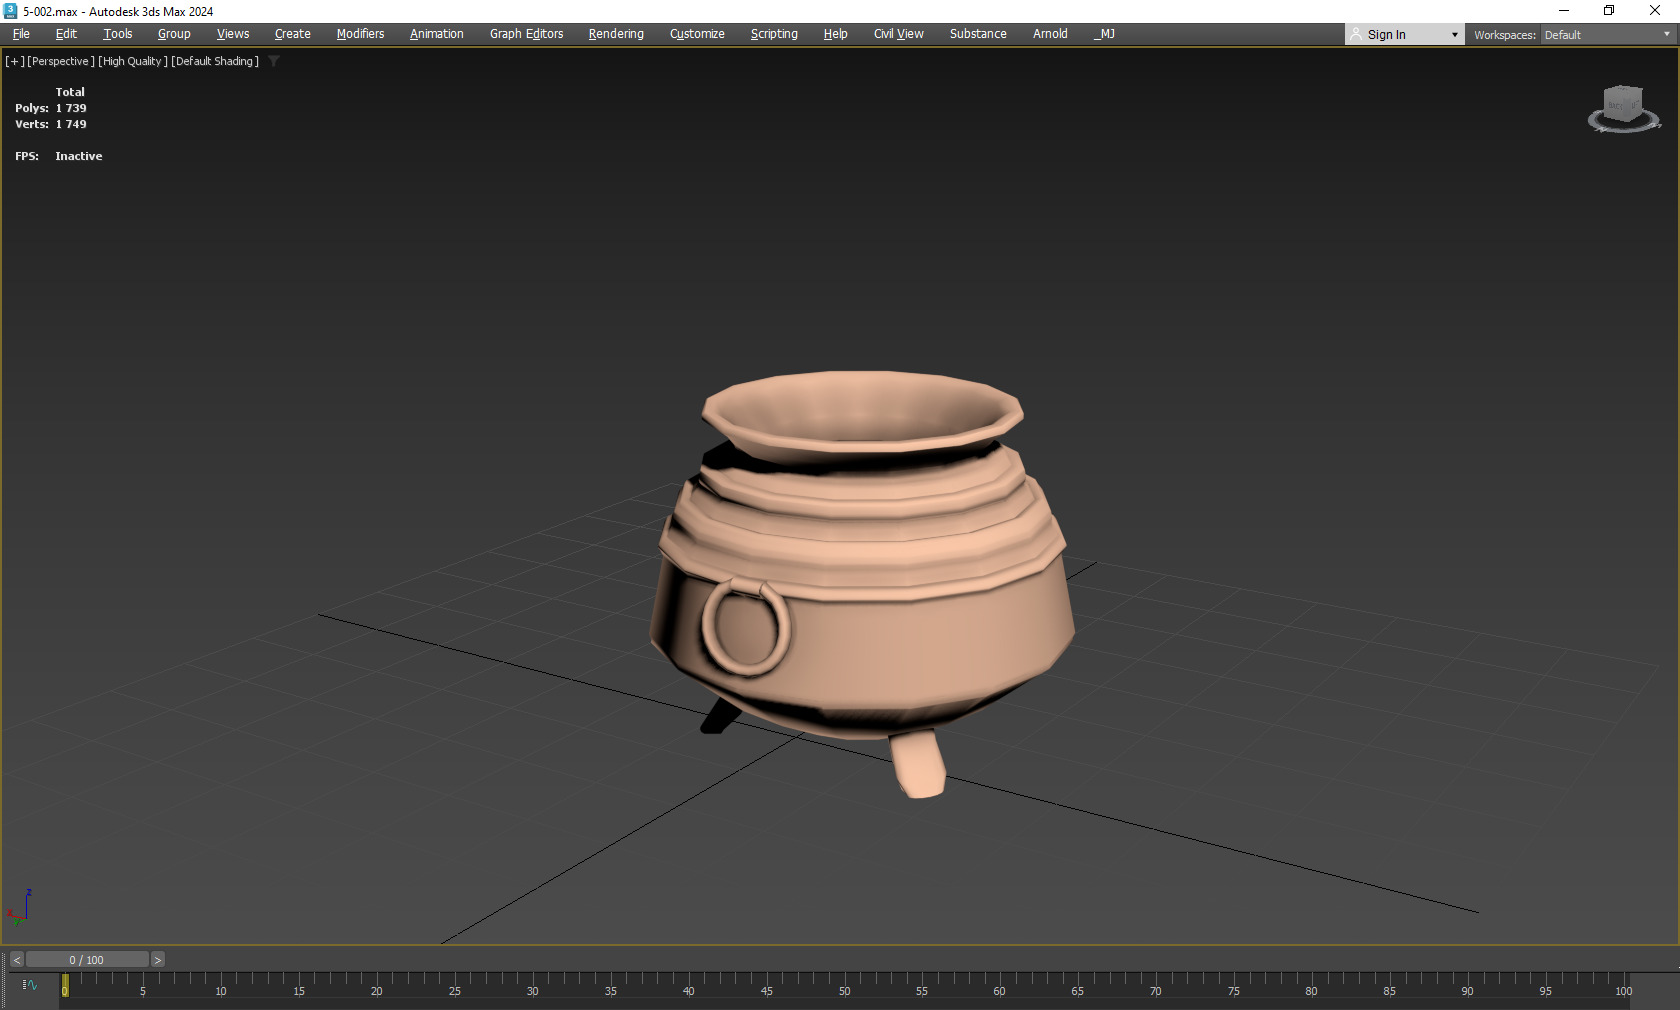
Task: Click the 3ds Max application icon
Action: coord(10,11)
